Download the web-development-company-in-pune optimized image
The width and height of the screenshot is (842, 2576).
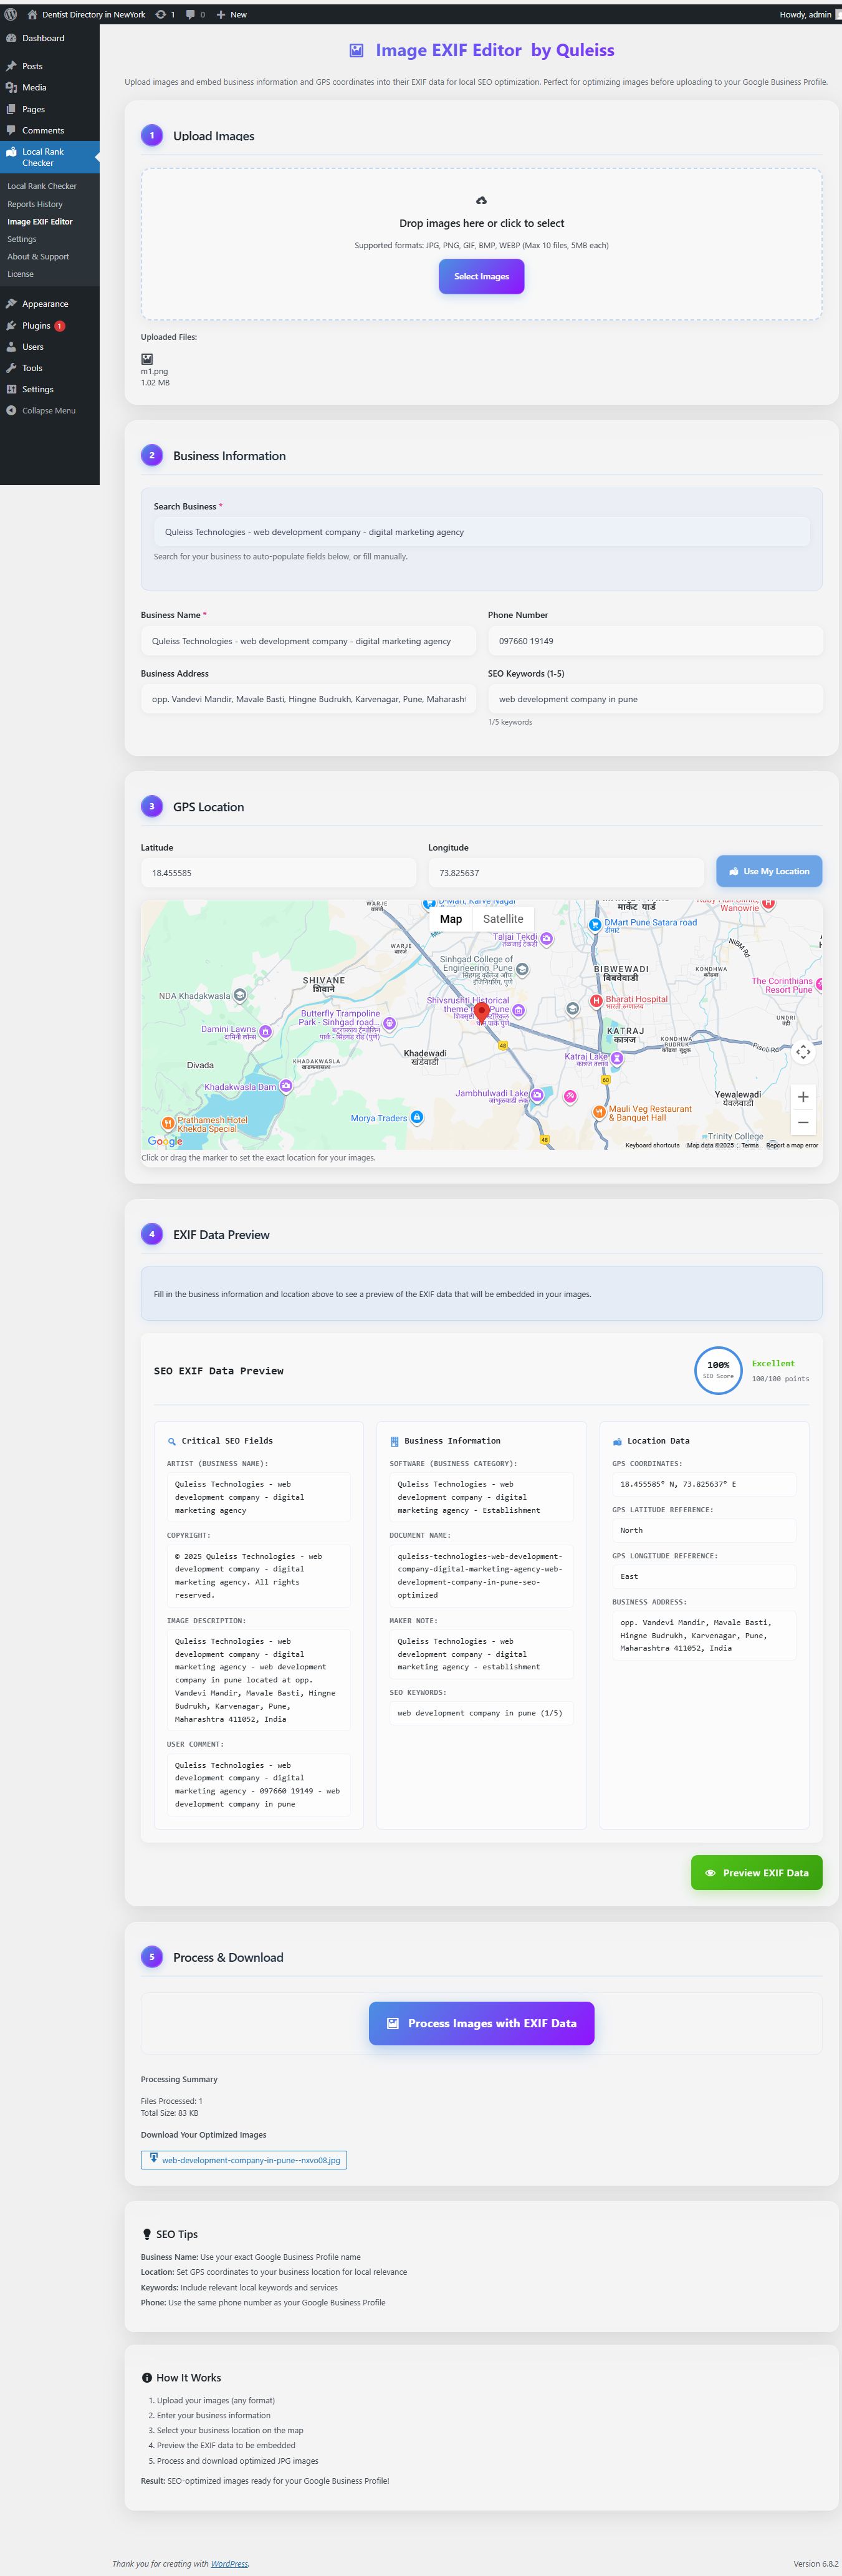244,2160
